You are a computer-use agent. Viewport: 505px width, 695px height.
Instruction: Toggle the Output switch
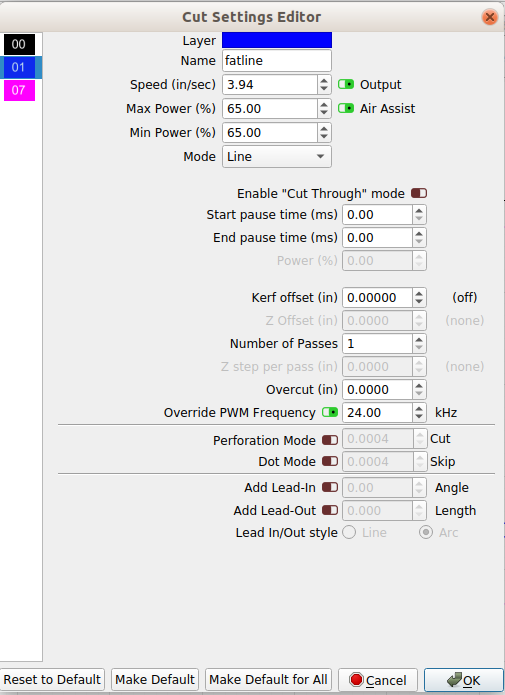[346, 84]
